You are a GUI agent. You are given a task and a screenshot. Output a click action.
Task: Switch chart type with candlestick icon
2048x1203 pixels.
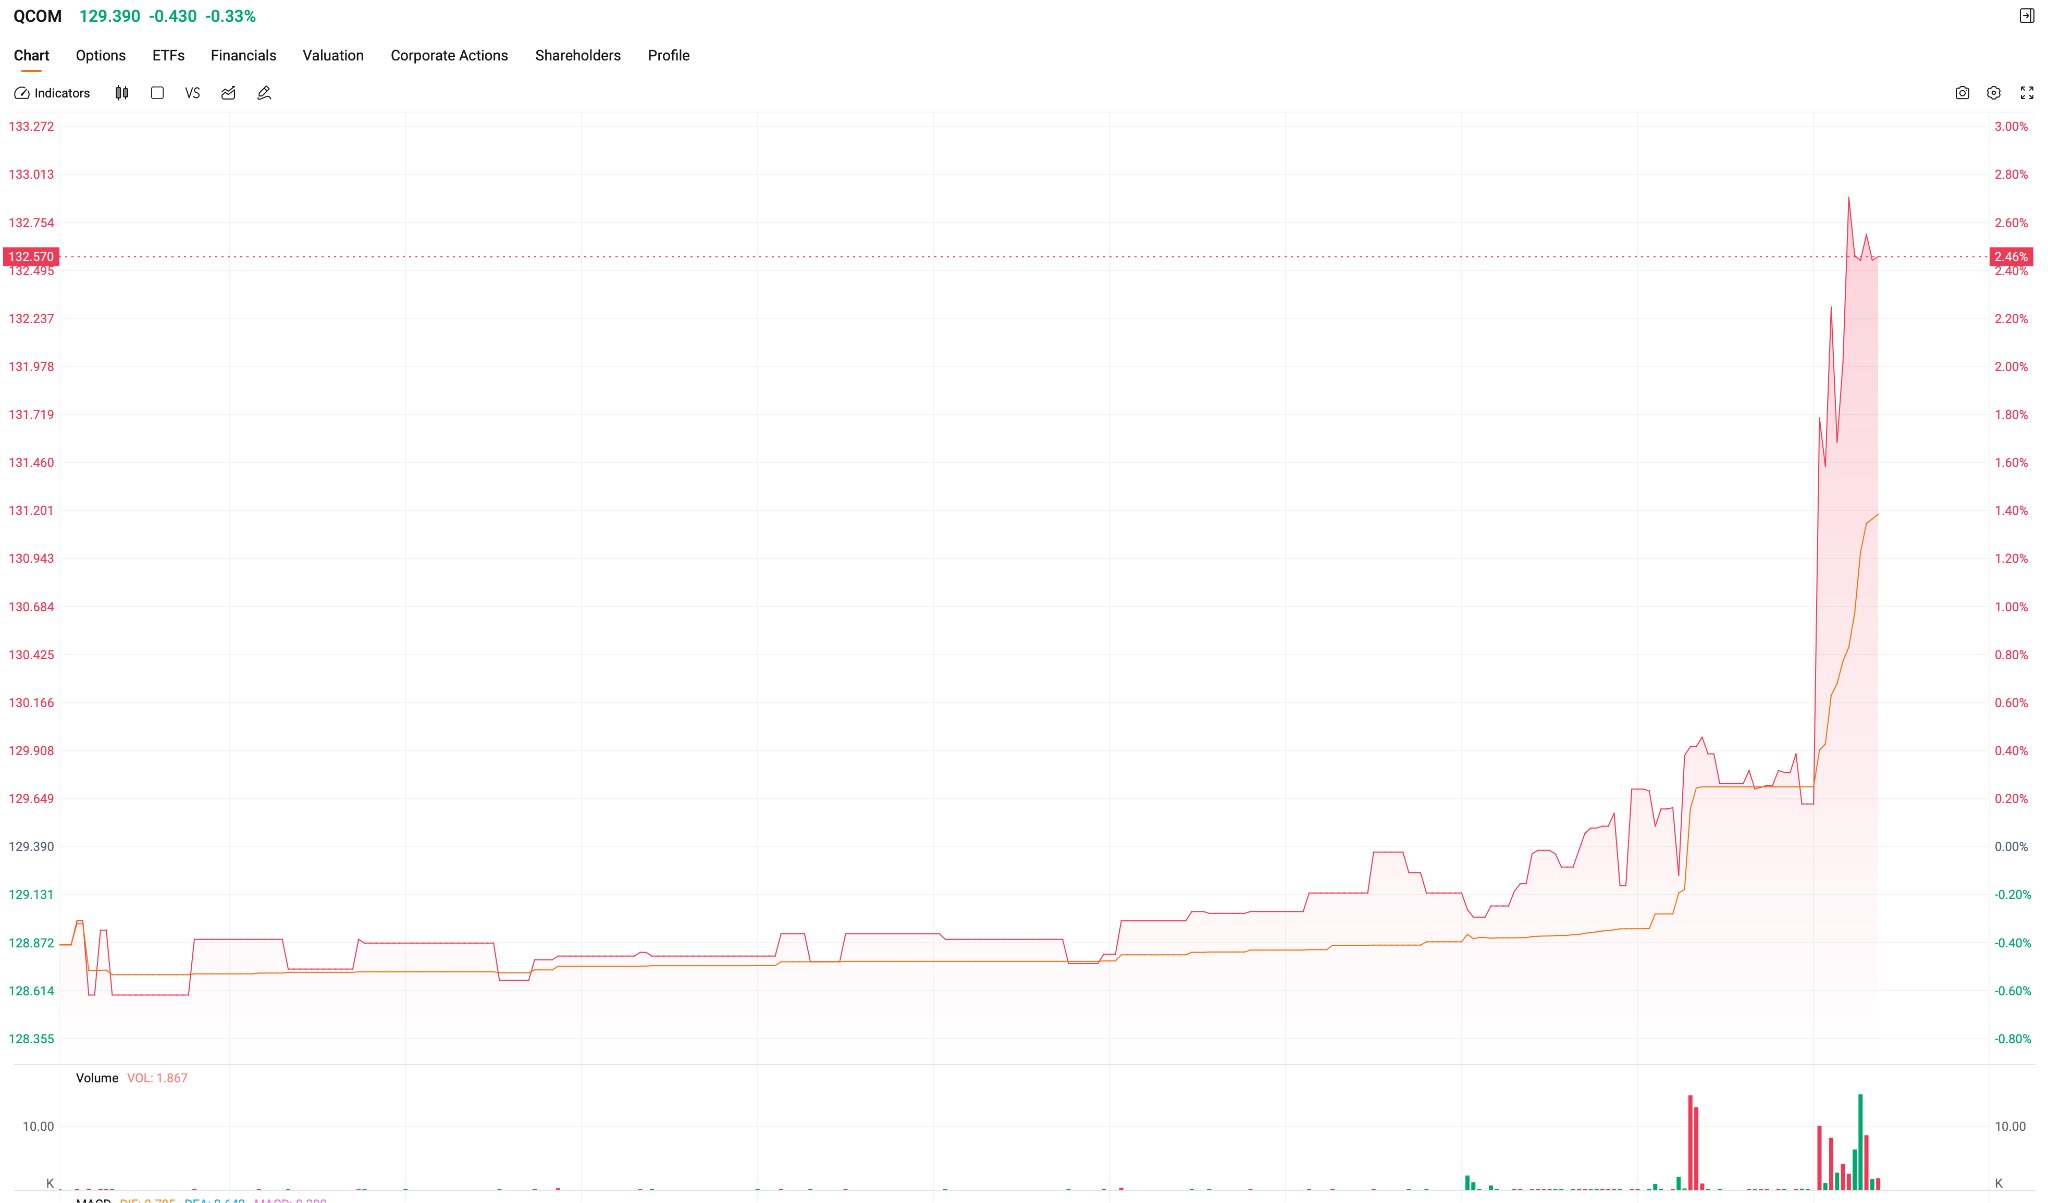[x=122, y=93]
